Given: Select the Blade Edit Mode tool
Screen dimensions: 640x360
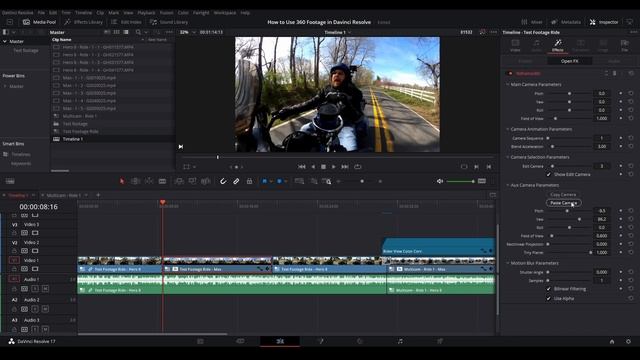Looking at the screenshot, I should pyautogui.click(x=162, y=181).
